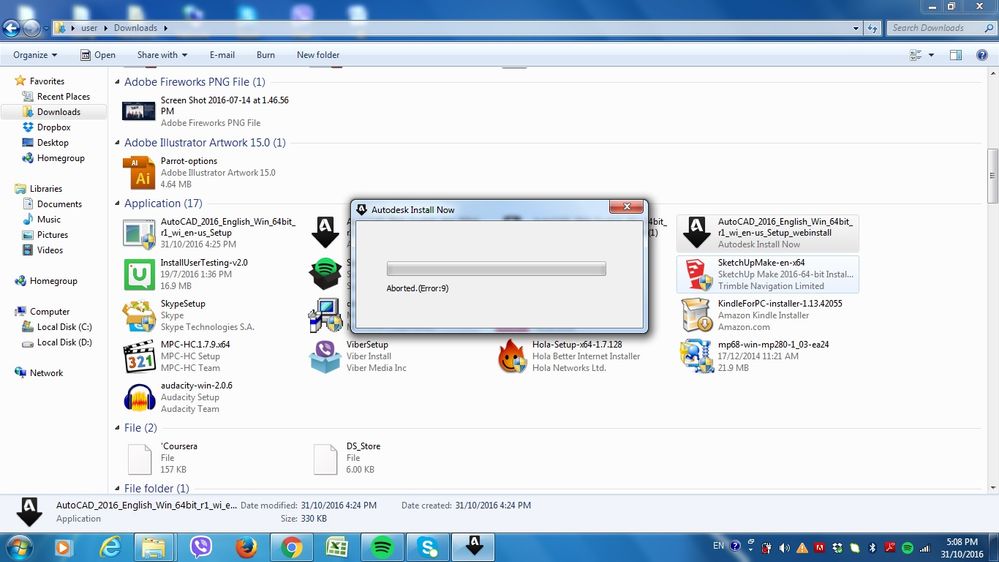Collapse the File folder (1) group

pyautogui.click(x=117, y=488)
